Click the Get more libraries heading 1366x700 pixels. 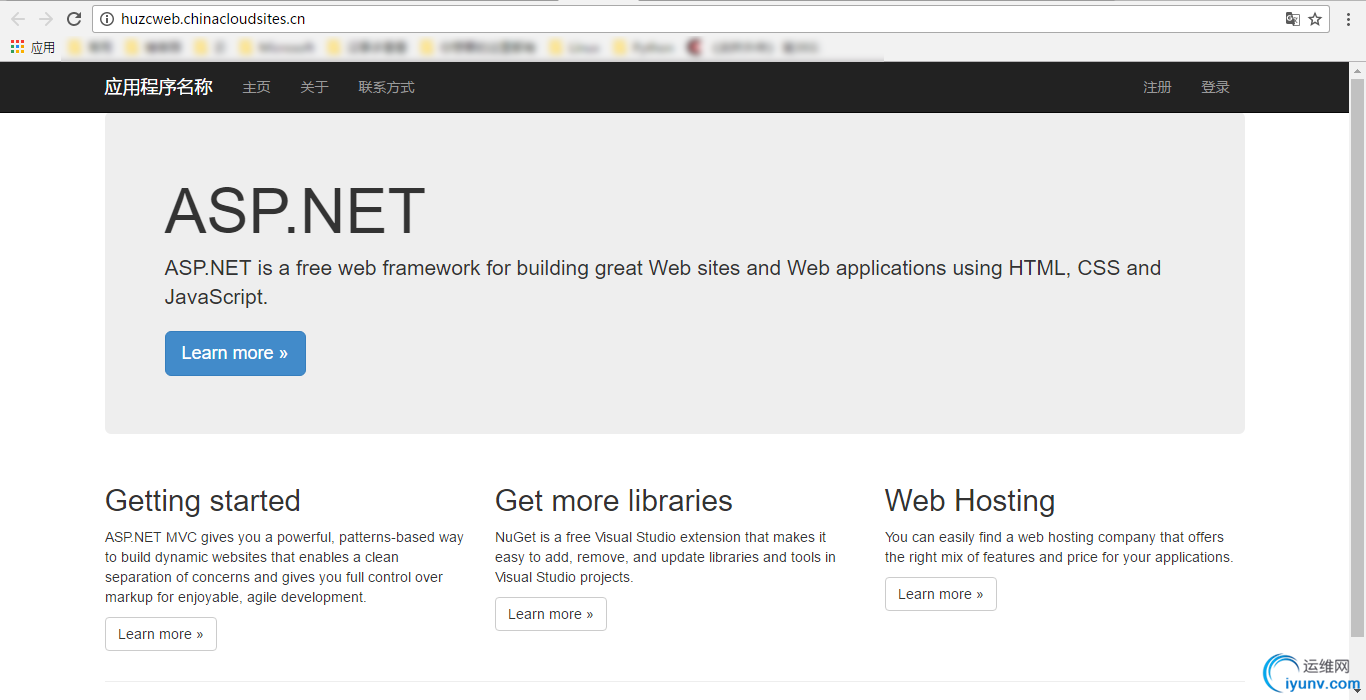(613, 500)
